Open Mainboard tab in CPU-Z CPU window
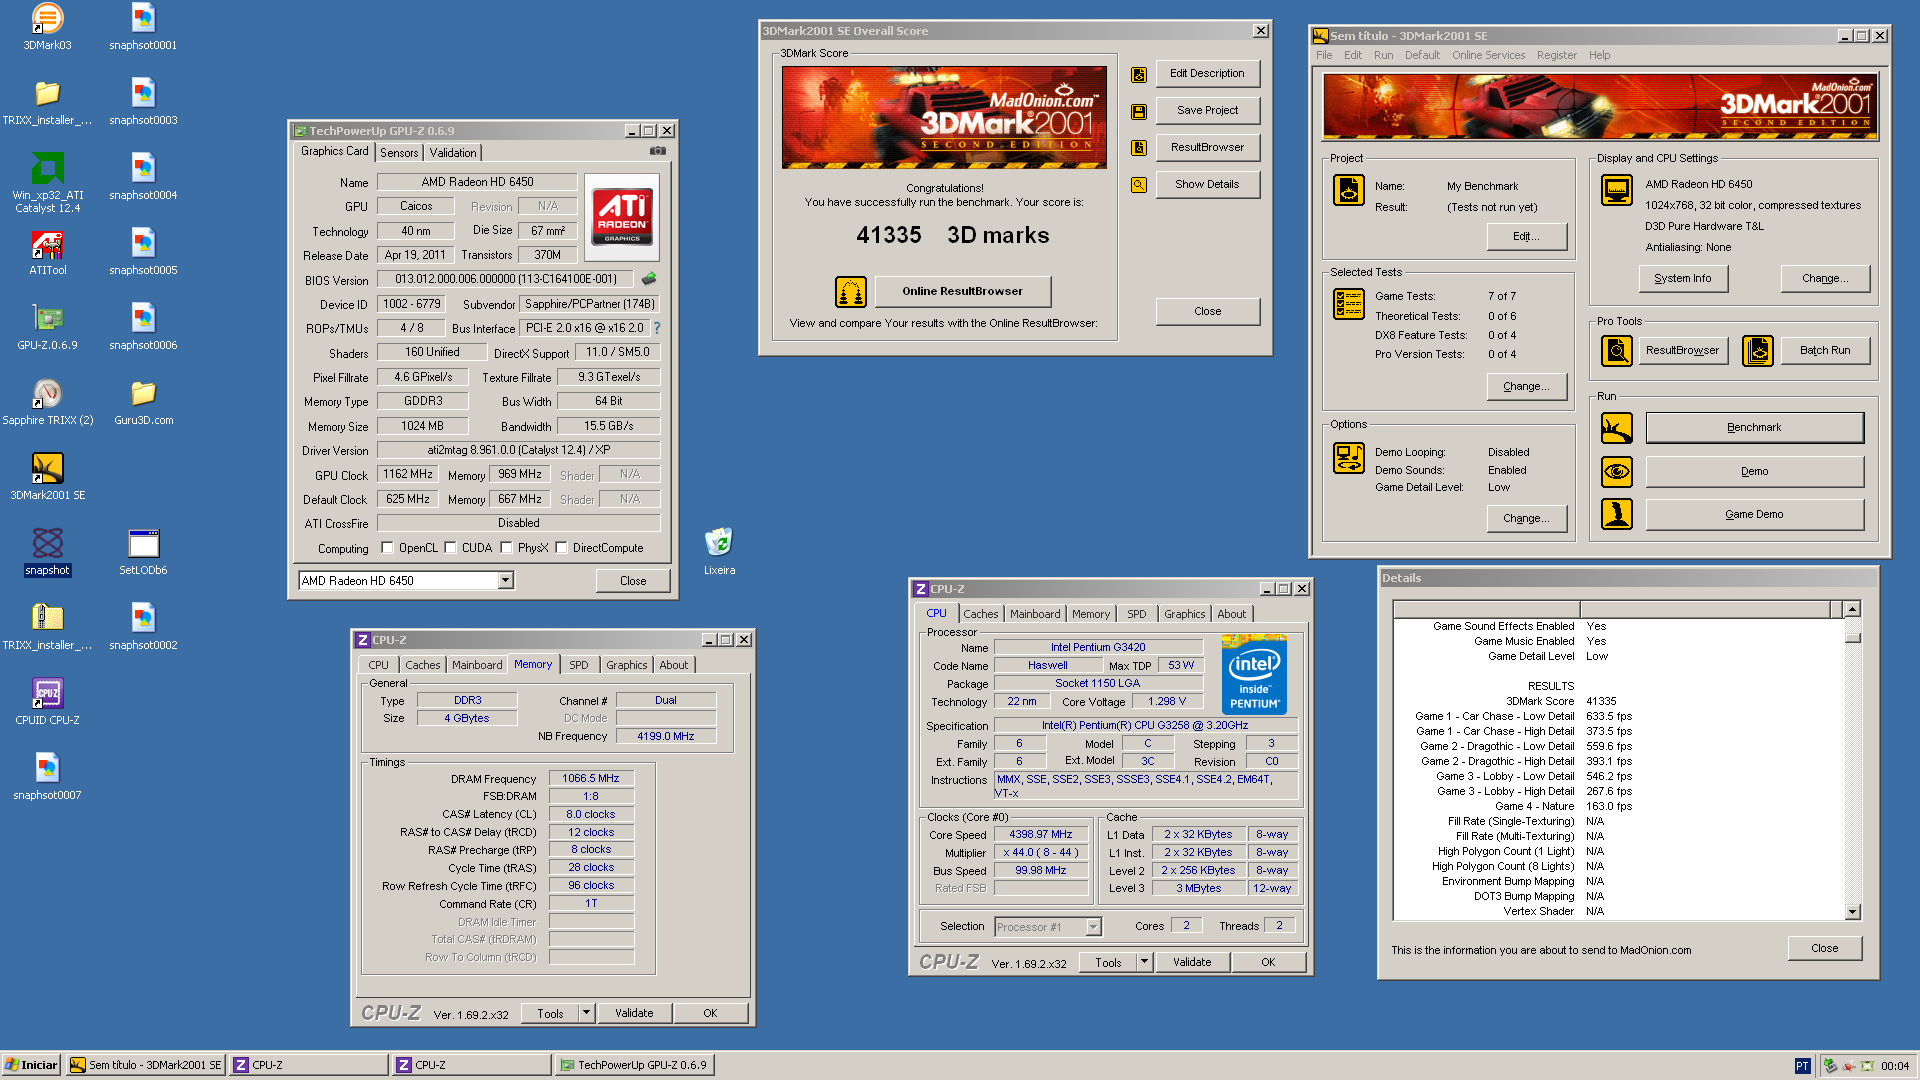Screen dimensions: 1920x1080 click(1035, 614)
